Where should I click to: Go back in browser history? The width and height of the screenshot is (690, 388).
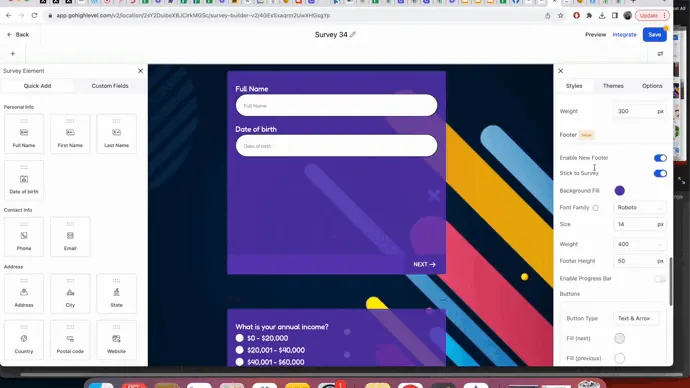tap(9, 15)
